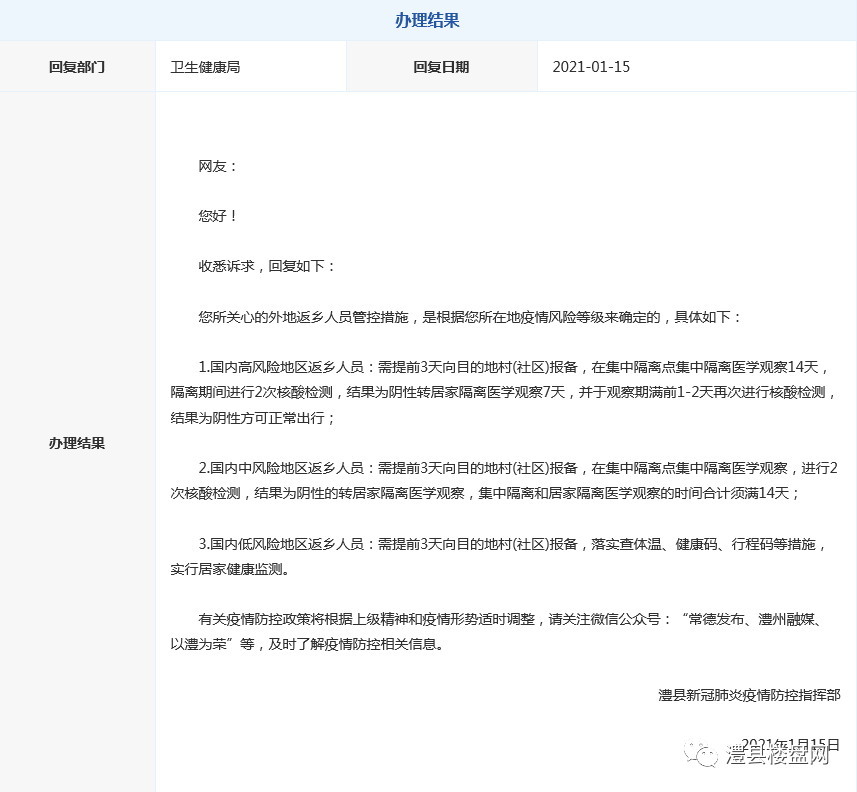Click the line starting 以澧为荣”等，及时了解
Image resolution: width=857 pixels, height=792 pixels.
click(x=307, y=644)
